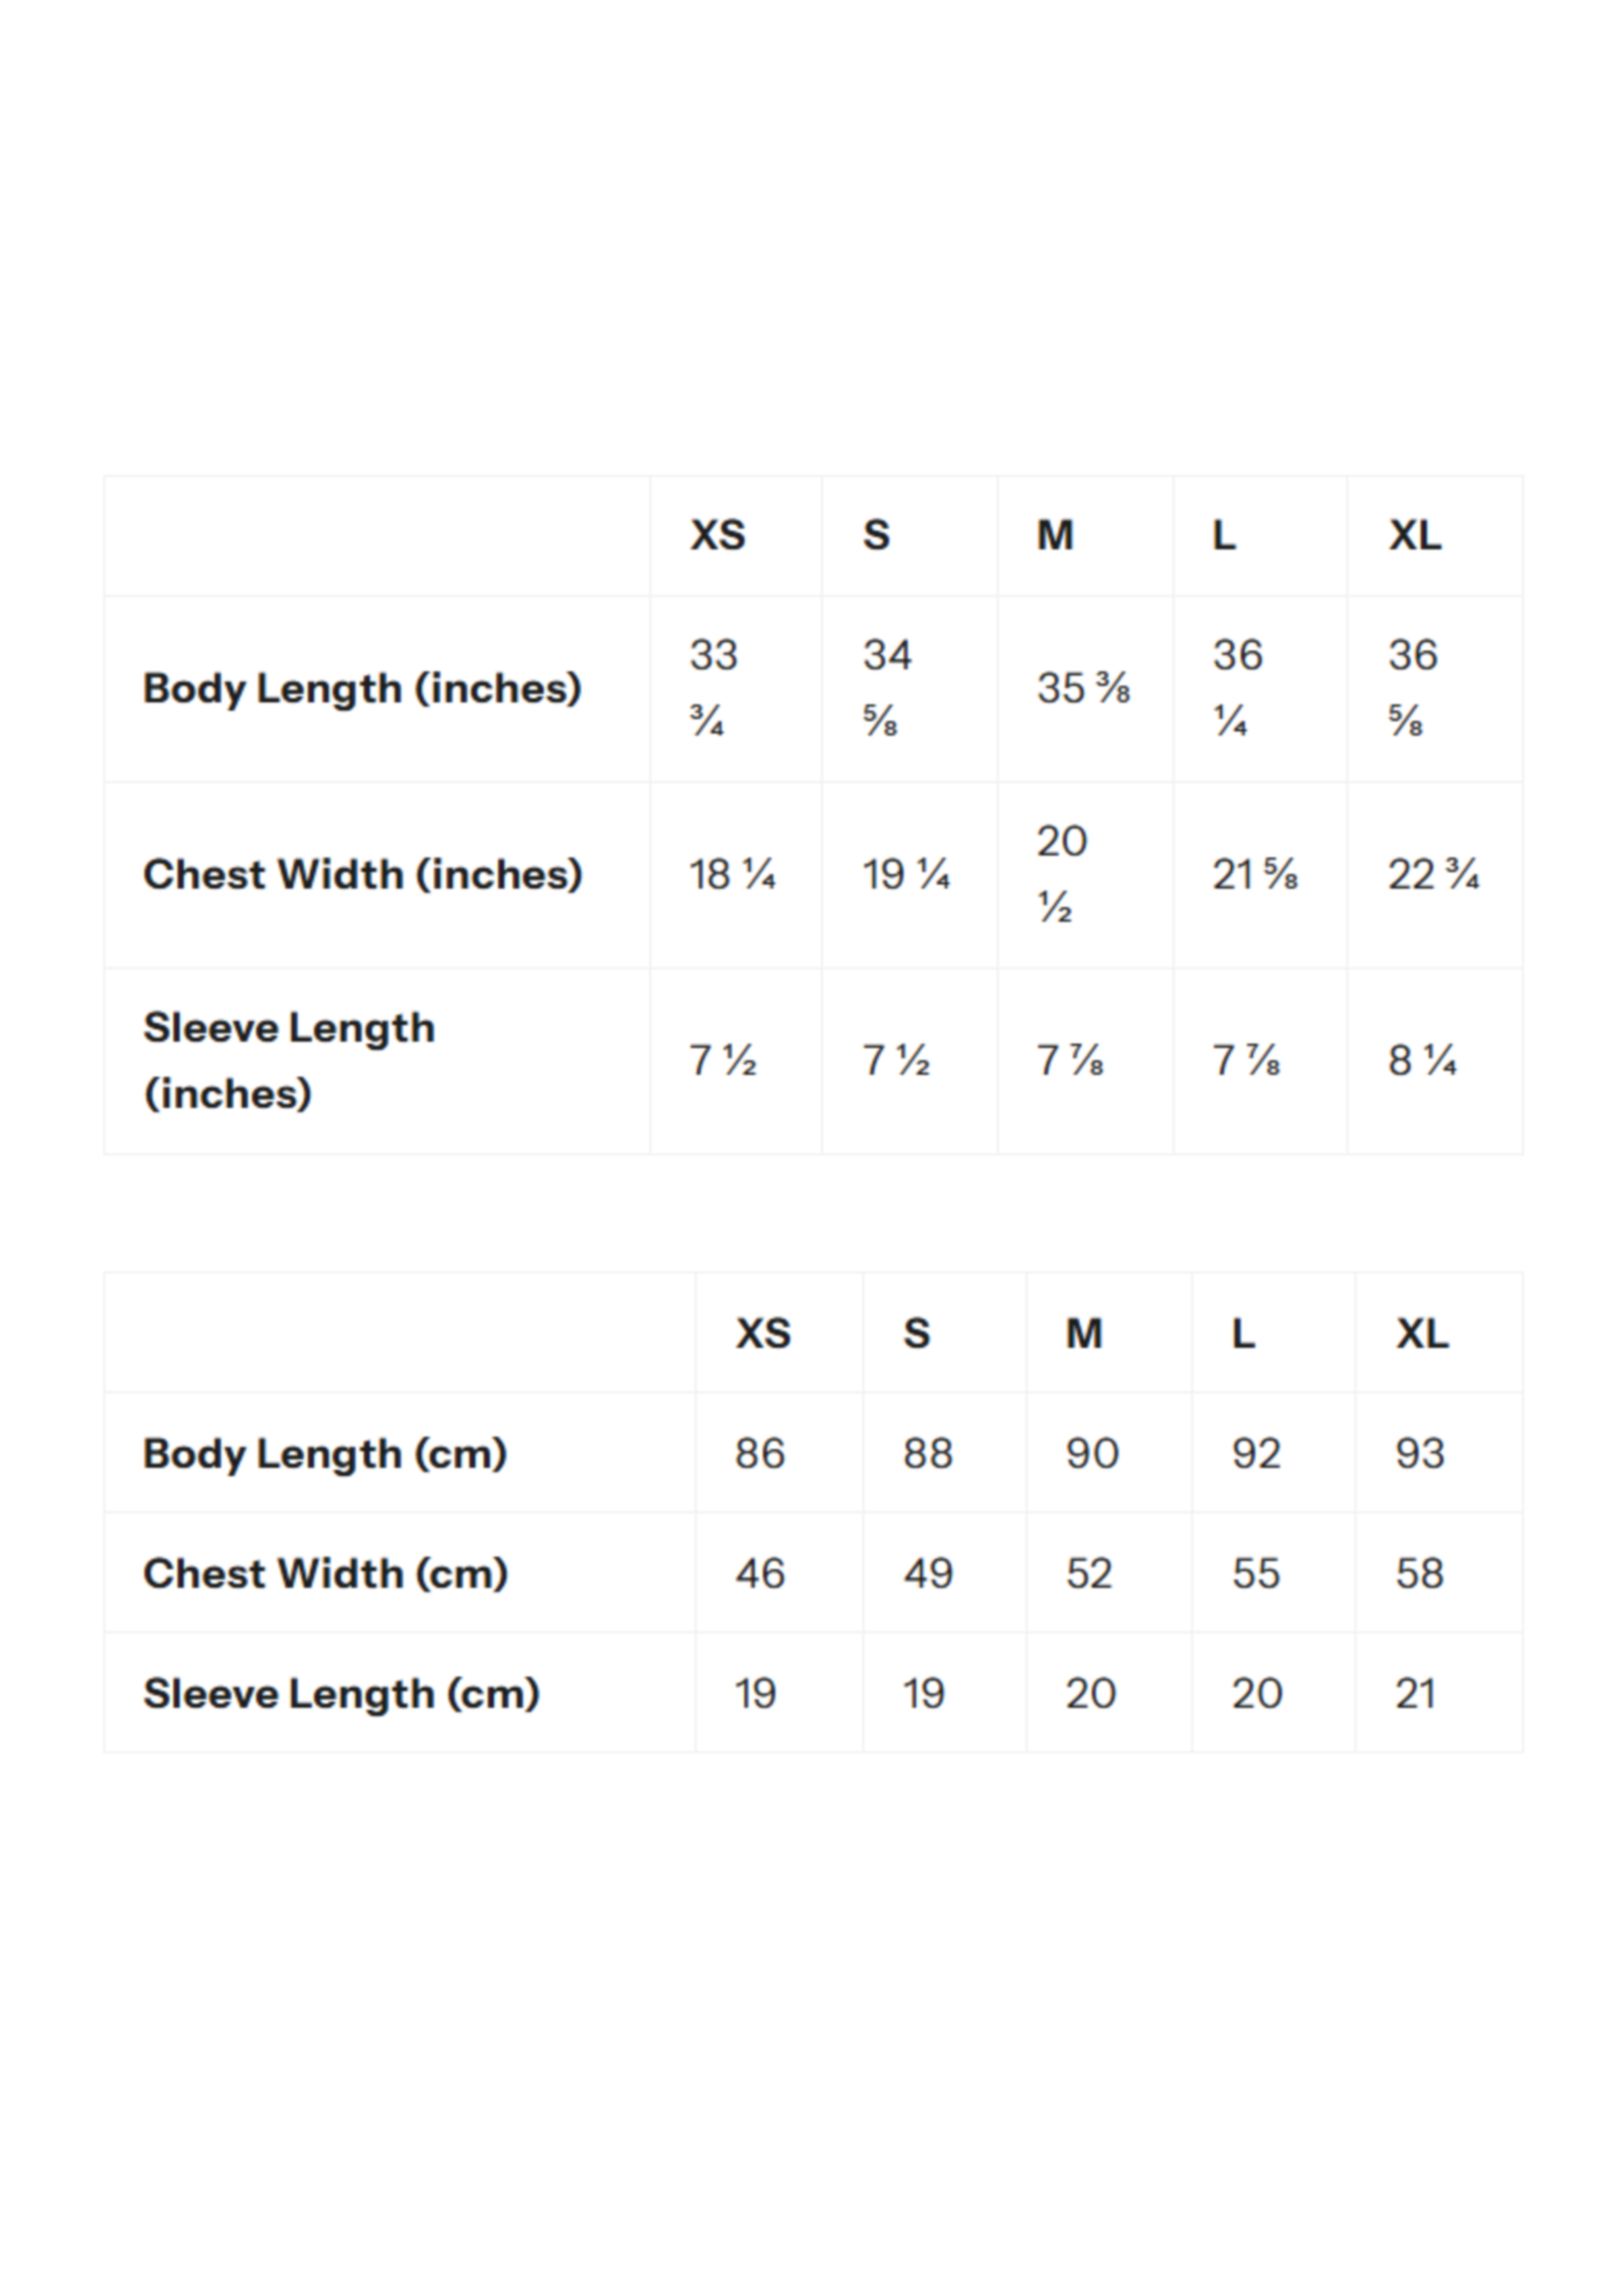Click the 49 chest width value

pyautogui.click(x=928, y=1573)
